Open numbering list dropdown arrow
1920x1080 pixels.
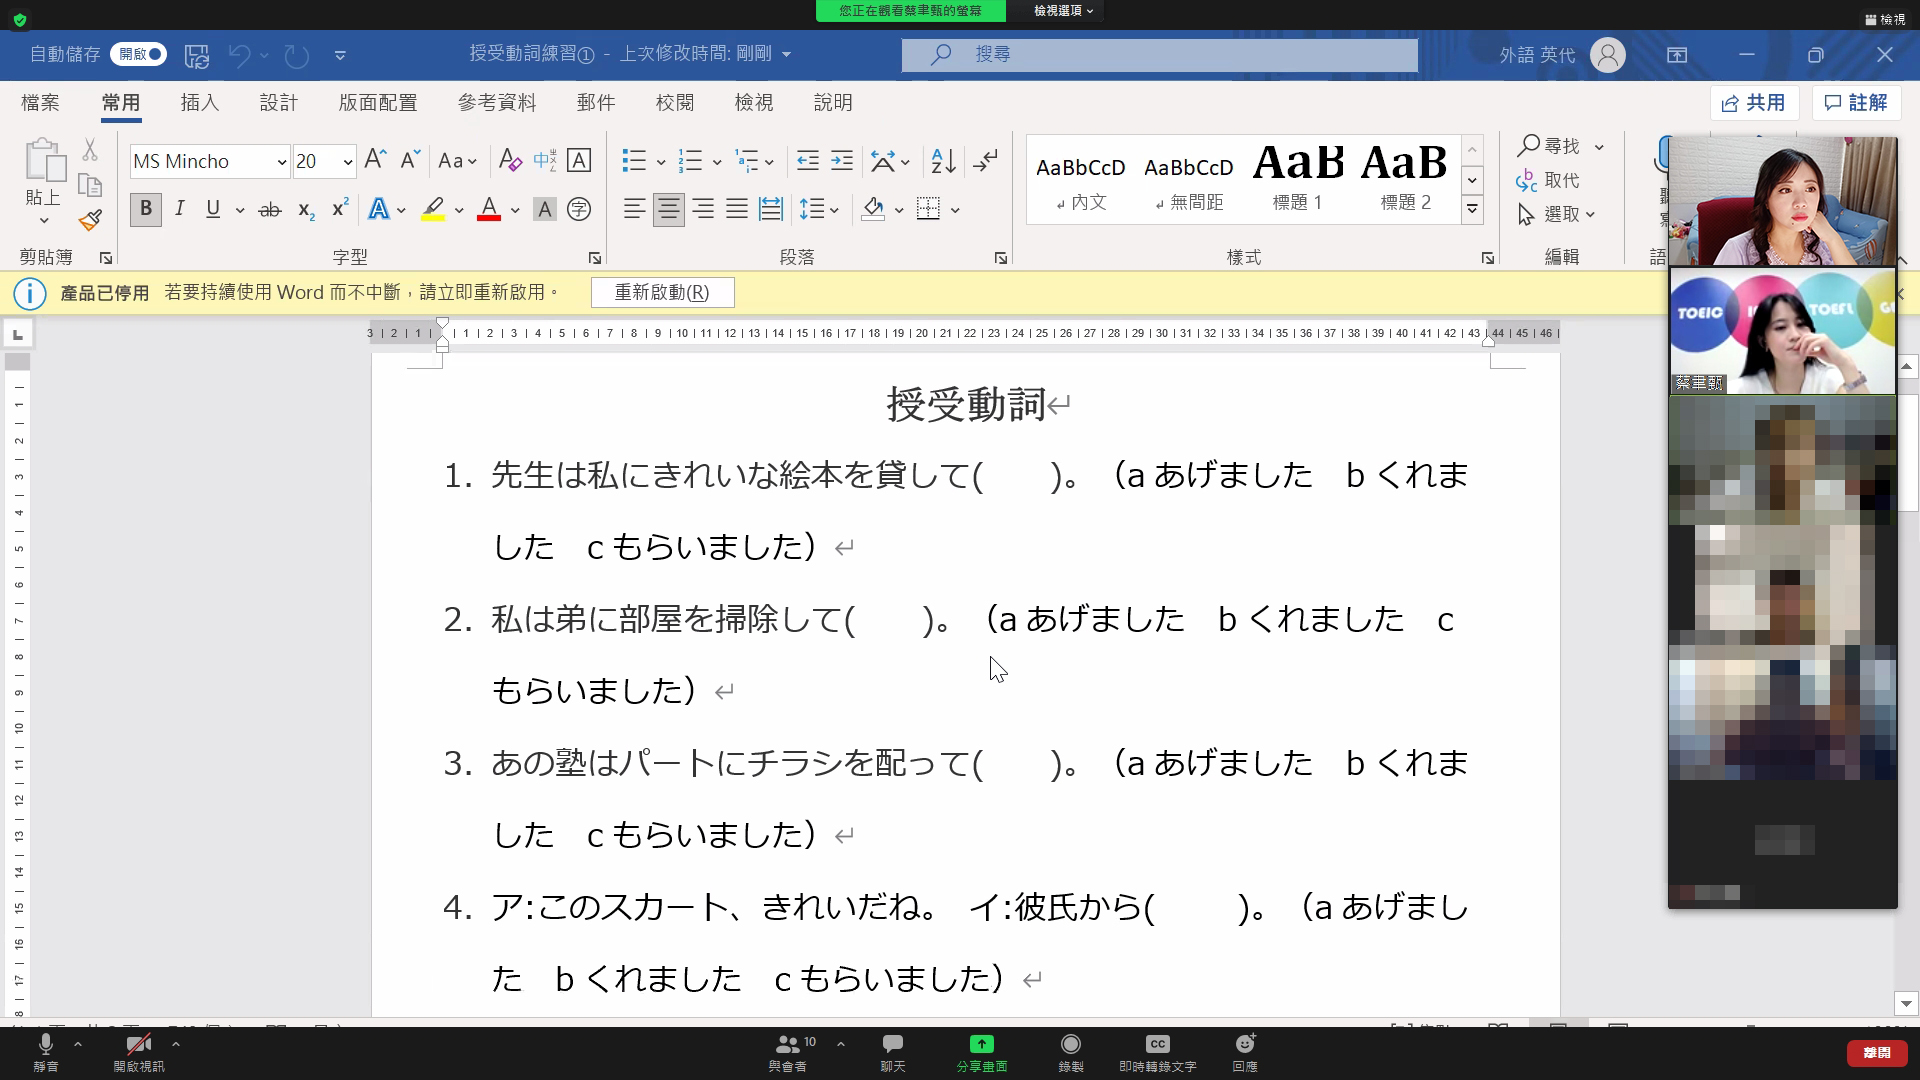tap(717, 161)
